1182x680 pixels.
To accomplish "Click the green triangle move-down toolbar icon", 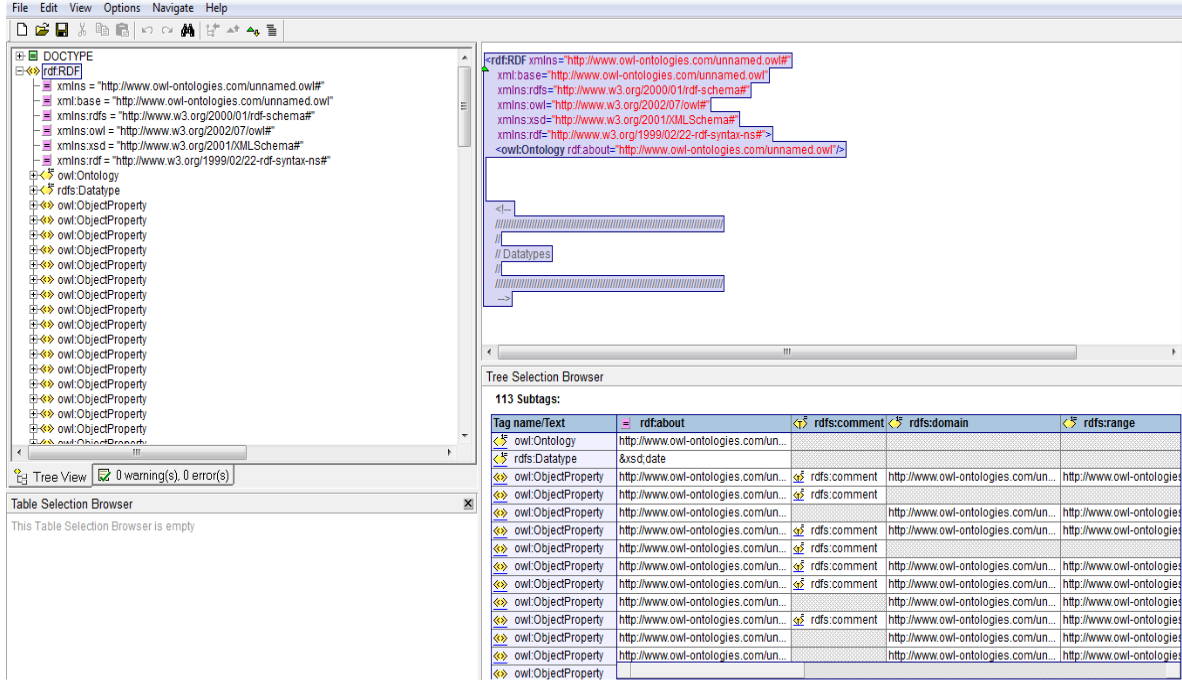I will tap(253, 31).
